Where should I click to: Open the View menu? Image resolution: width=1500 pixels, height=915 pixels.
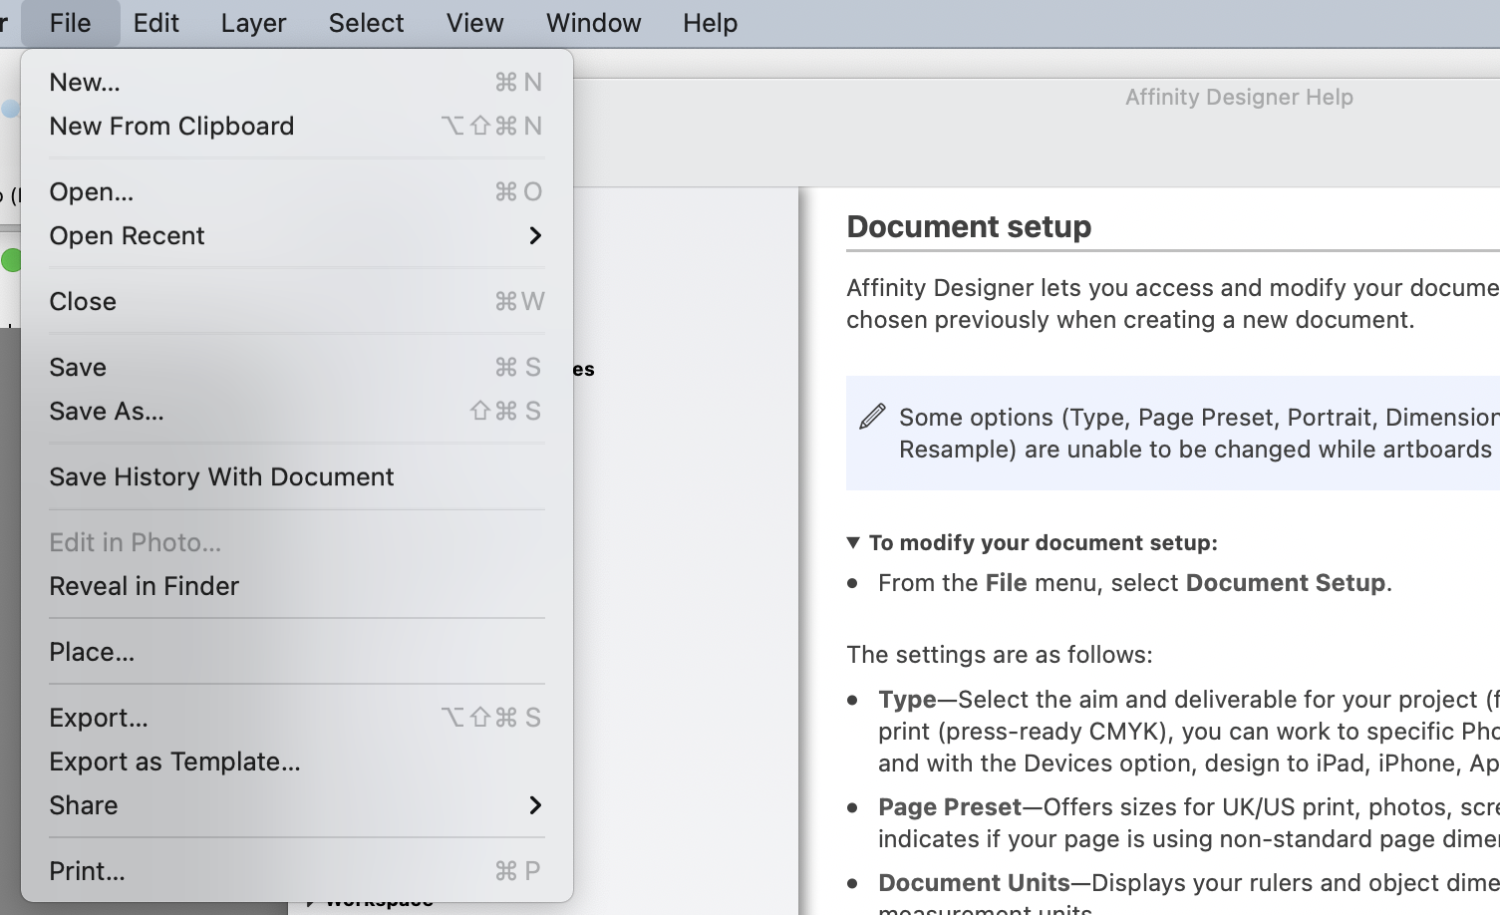pyautogui.click(x=474, y=22)
